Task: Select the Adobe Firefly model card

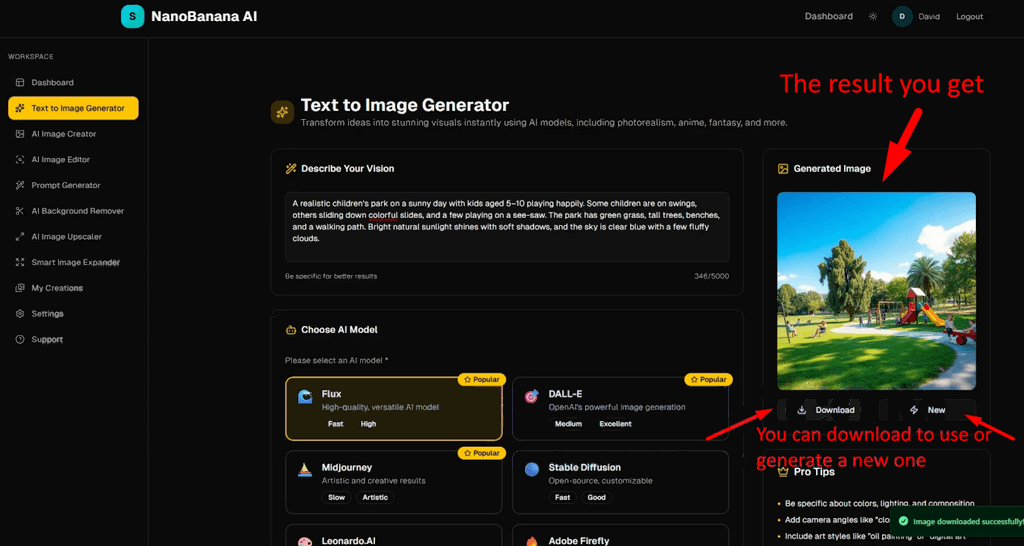Action: click(x=620, y=535)
